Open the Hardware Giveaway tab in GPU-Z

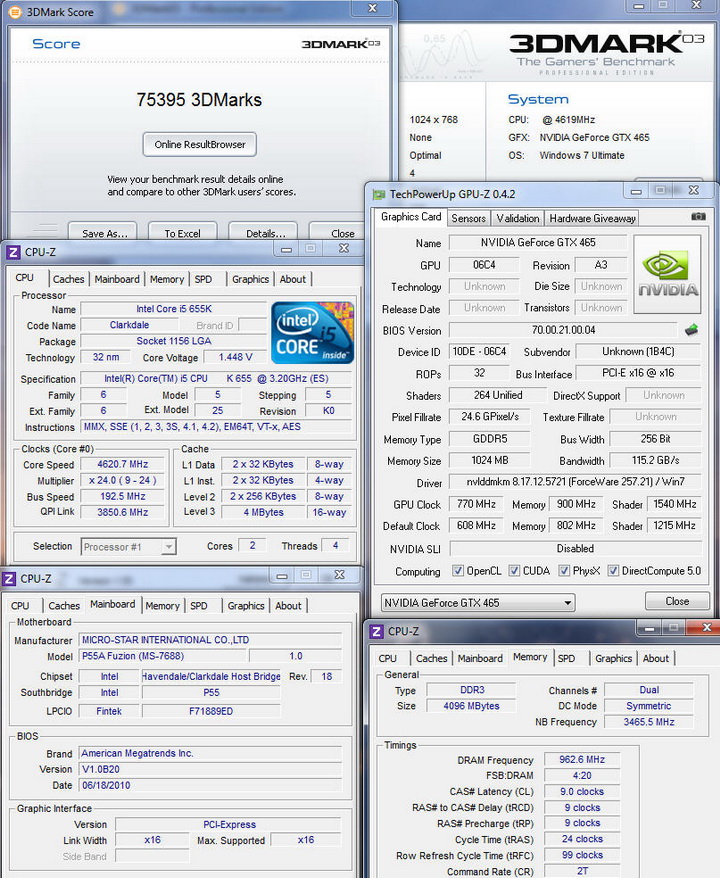coord(592,218)
